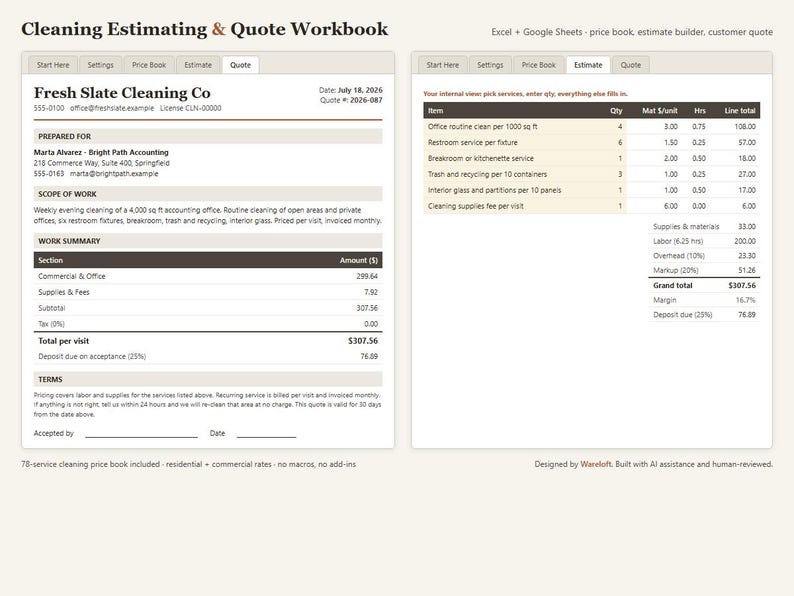Open the Quote tab in right panel
This screenshot has width=794, height=596.
click(x=631, y=65)
